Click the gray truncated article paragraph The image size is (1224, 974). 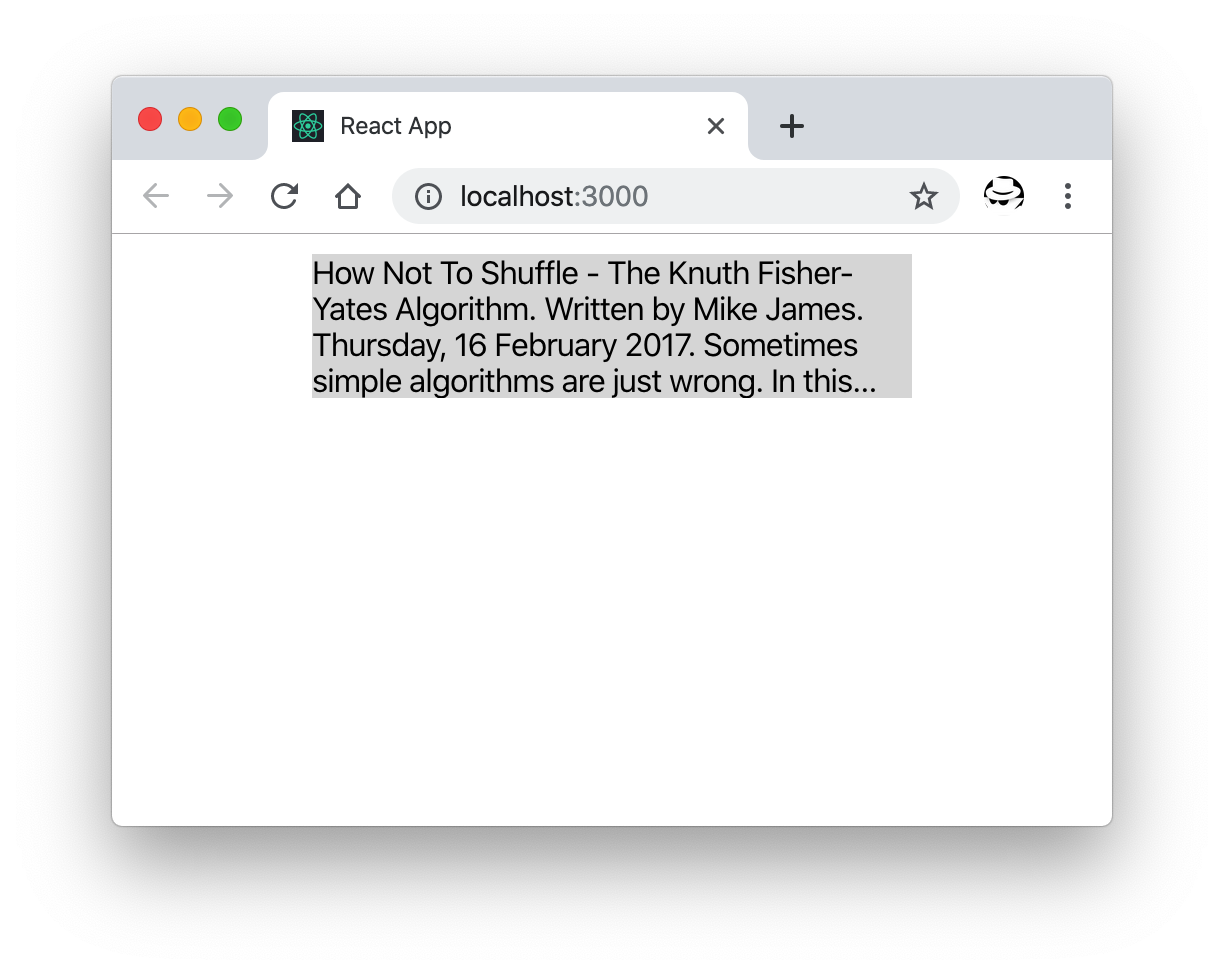pos(612,326)
